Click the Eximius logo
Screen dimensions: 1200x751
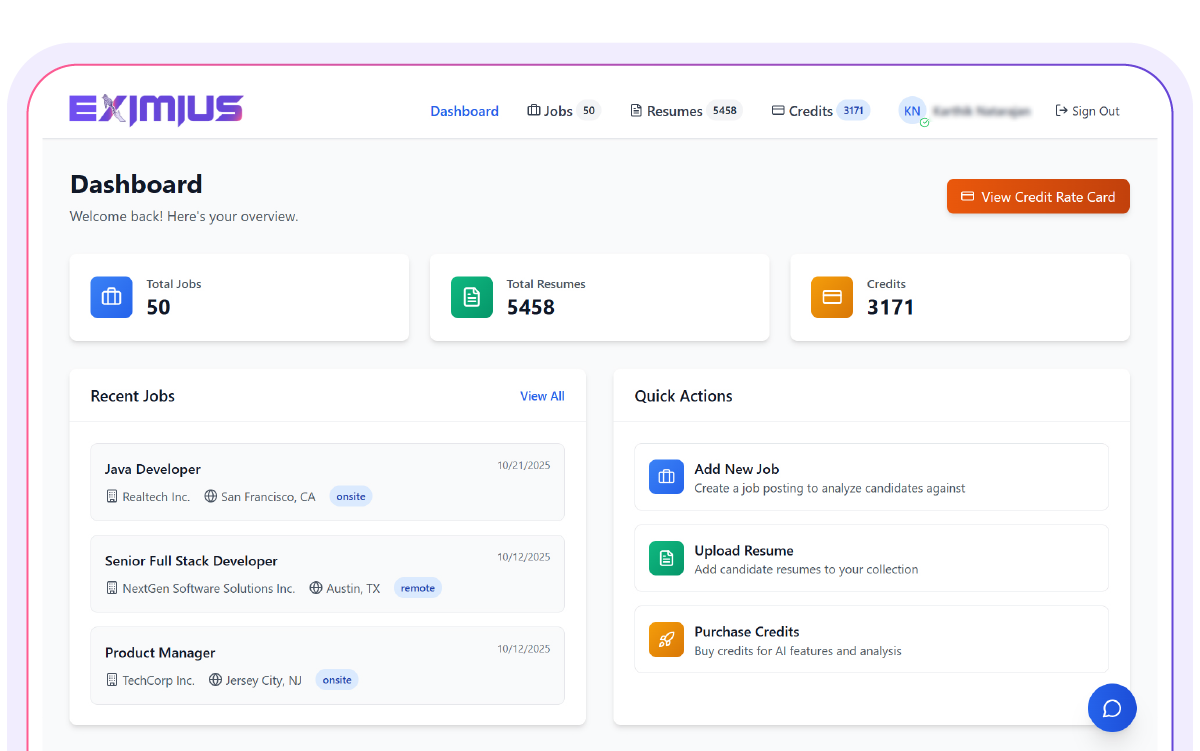point(156,110)
